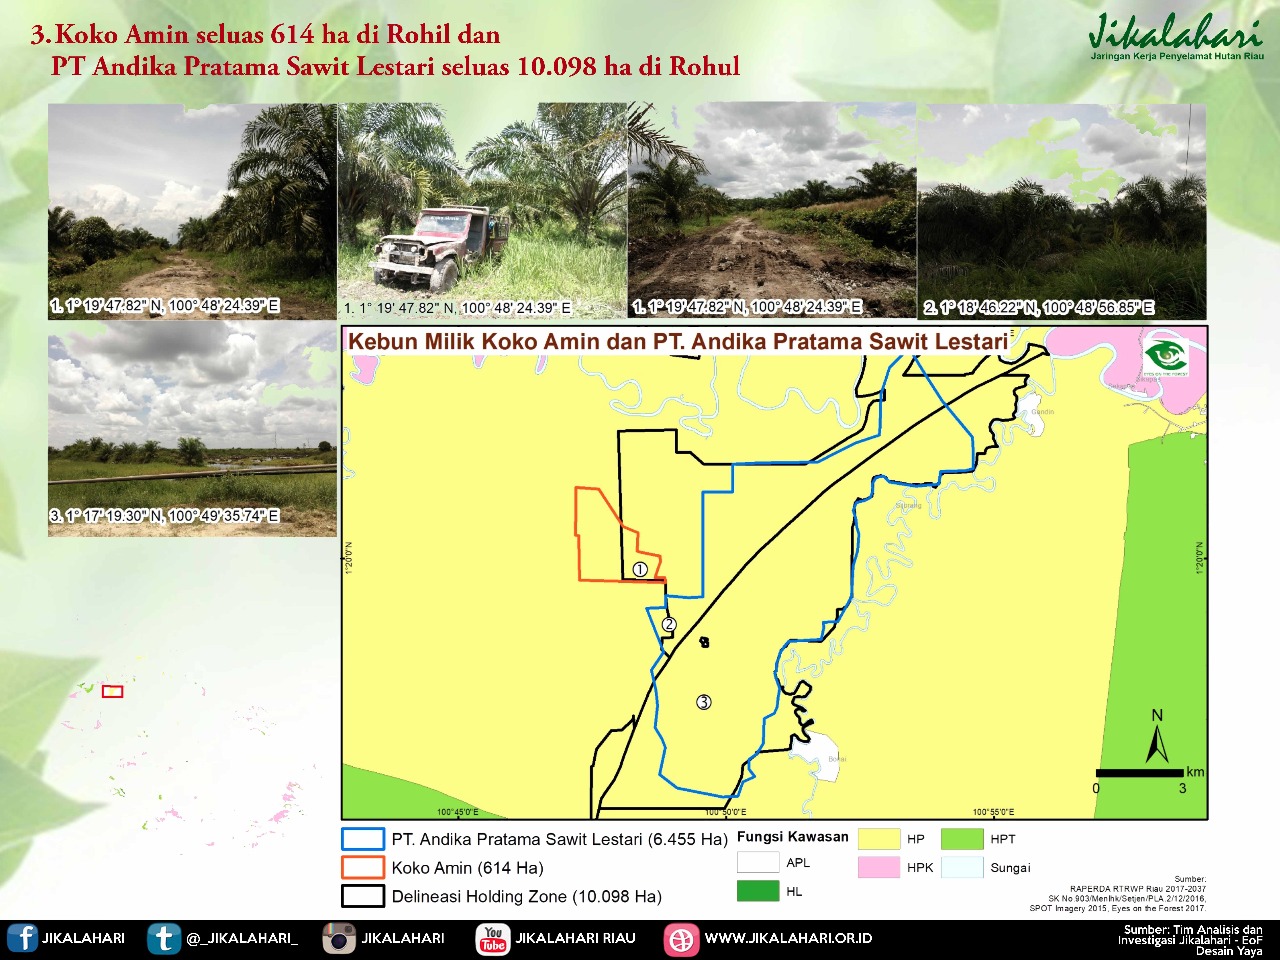The width and height of the screenshot is (1280, 960).
Task: Click the coordinate caption under red jeep photo
Action: (x=457, y=308)
